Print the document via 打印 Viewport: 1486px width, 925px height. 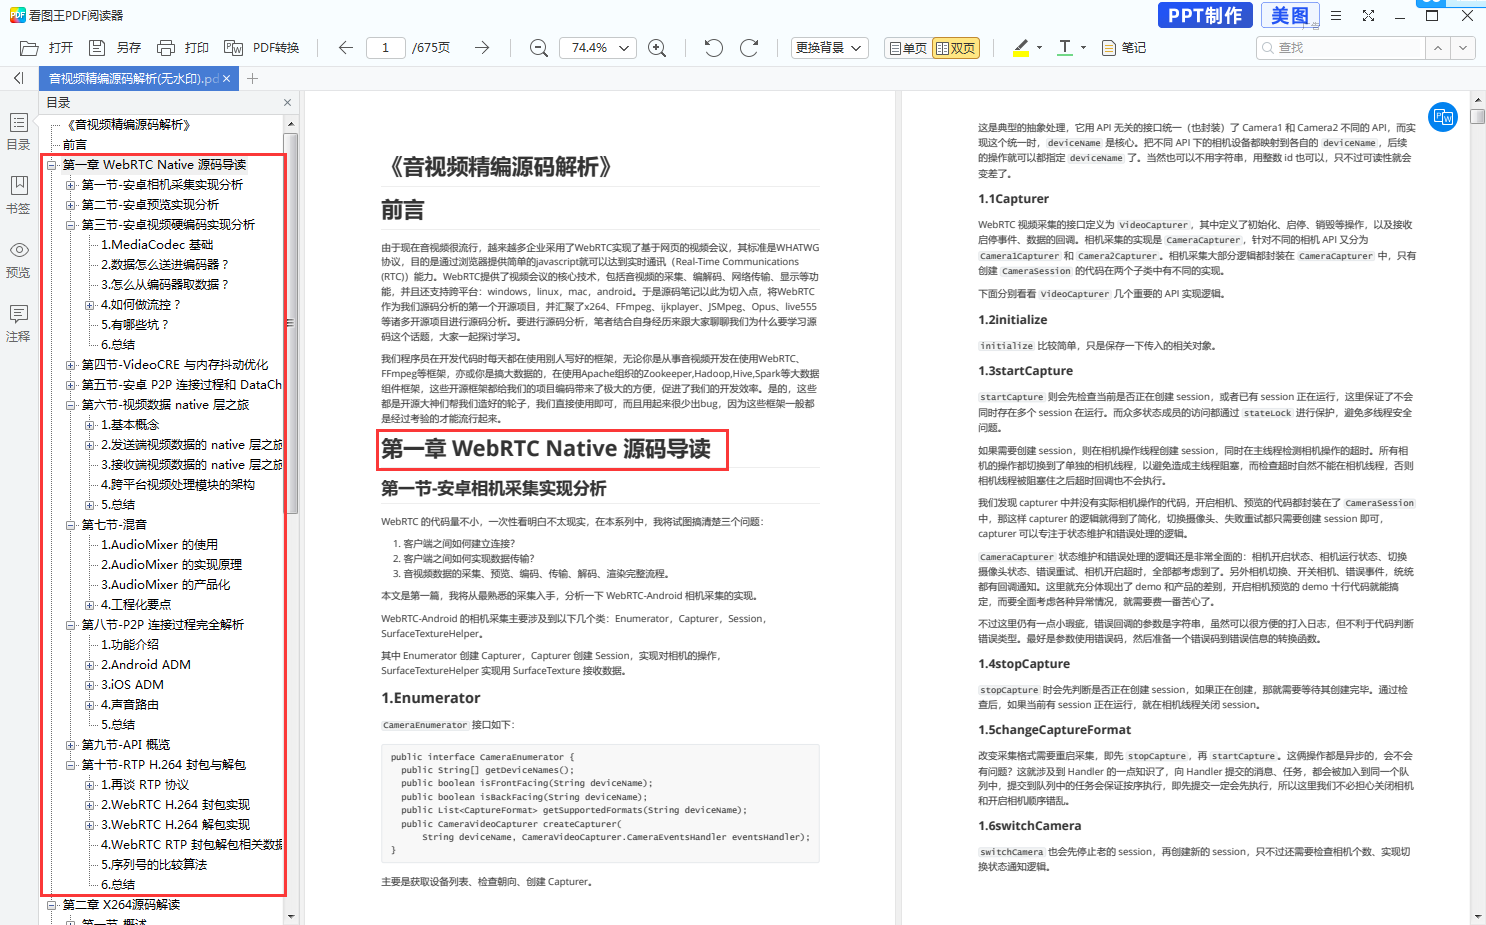click(x=183, y=48)
